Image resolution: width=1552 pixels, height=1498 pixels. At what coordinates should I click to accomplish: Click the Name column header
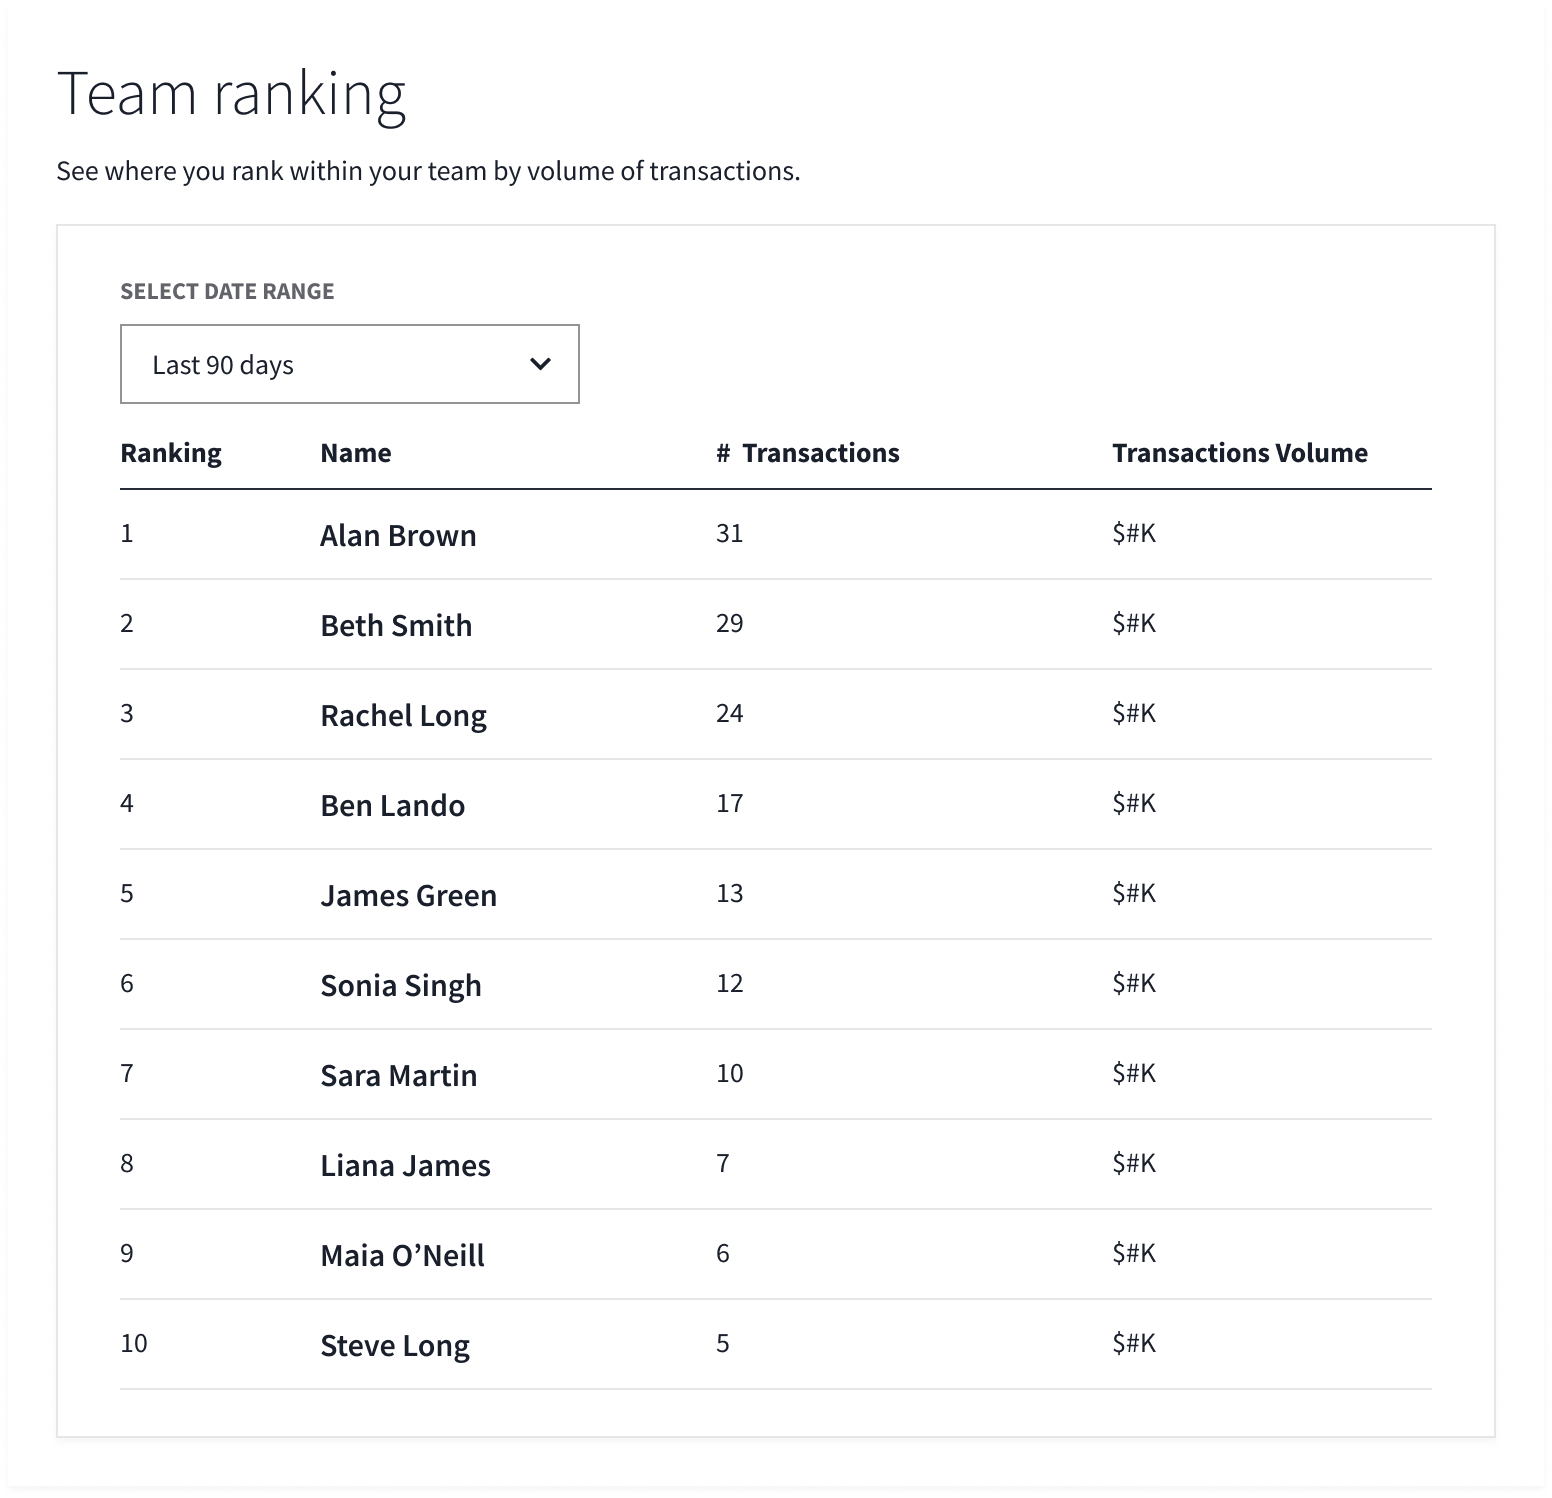tap(356, 453)
